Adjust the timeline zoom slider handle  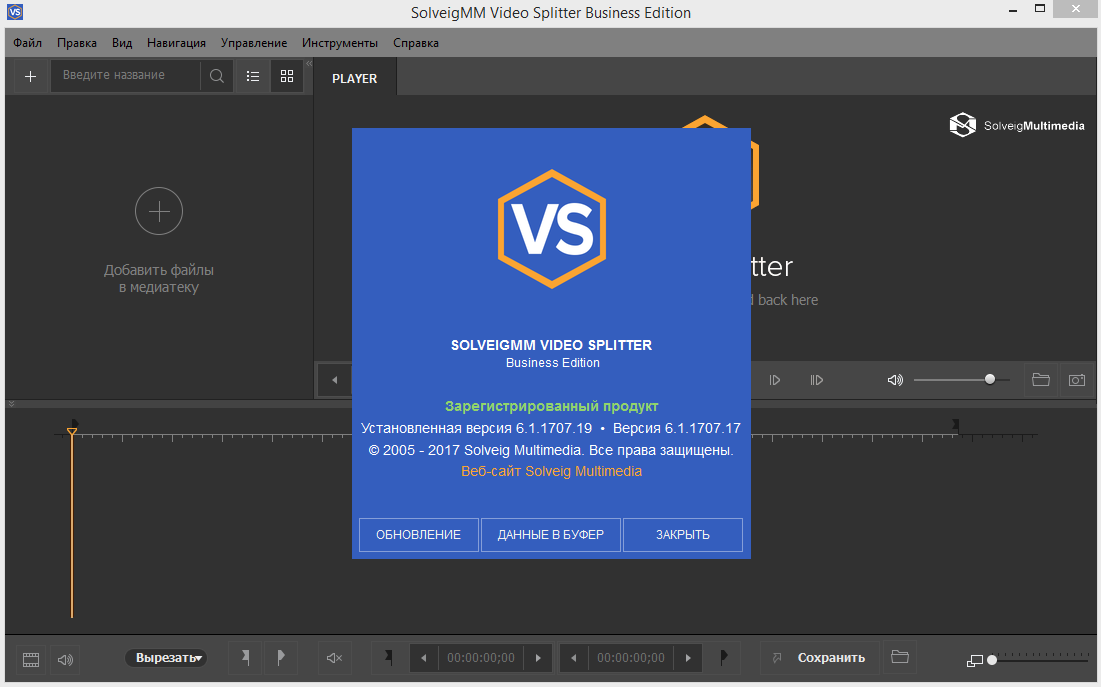pyautogui.click(x=992, y=660)
